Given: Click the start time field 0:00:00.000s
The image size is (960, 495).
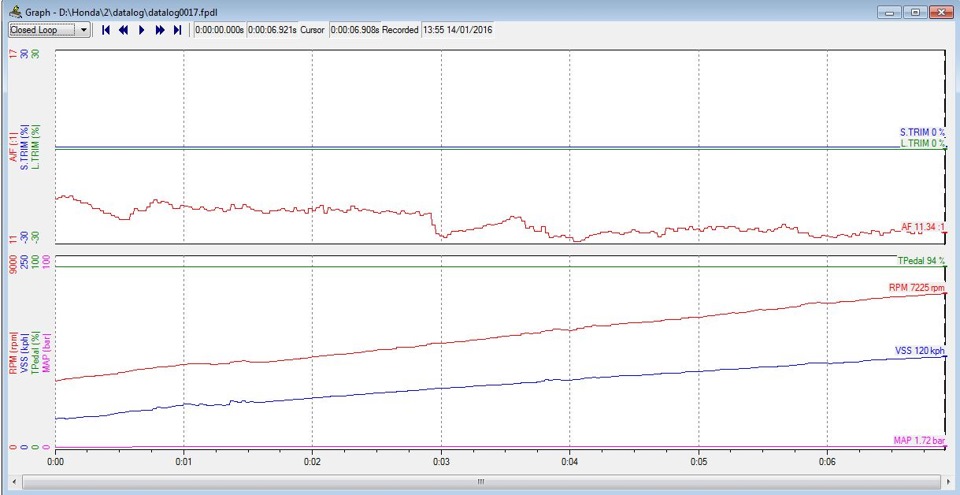Looking at the screenshot, I should tap(220, 29).
